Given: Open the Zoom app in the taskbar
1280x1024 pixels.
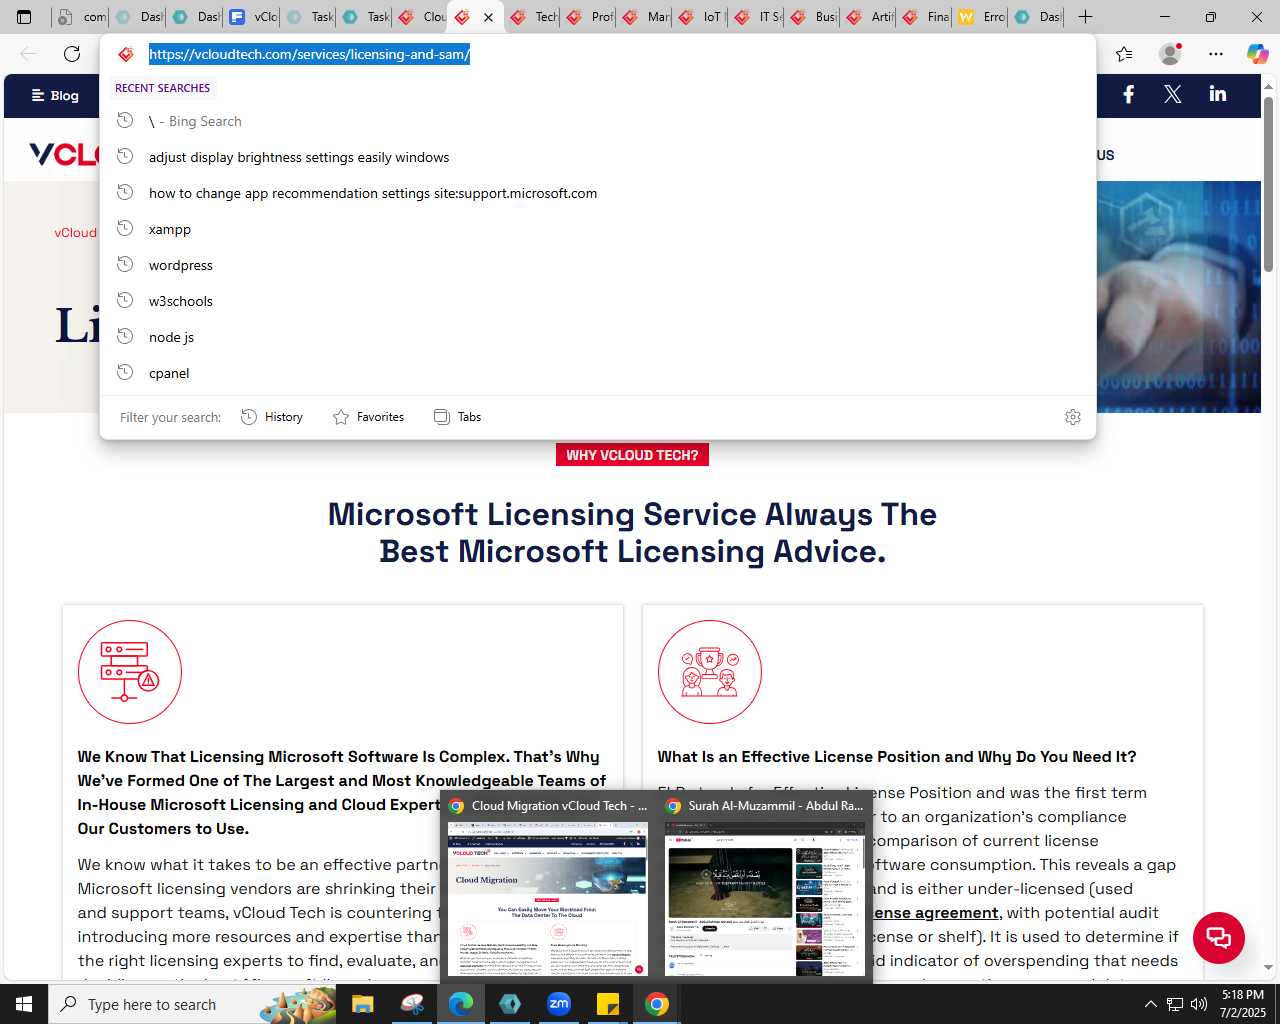Looking at the screenshot, I should click(559, 1004).
